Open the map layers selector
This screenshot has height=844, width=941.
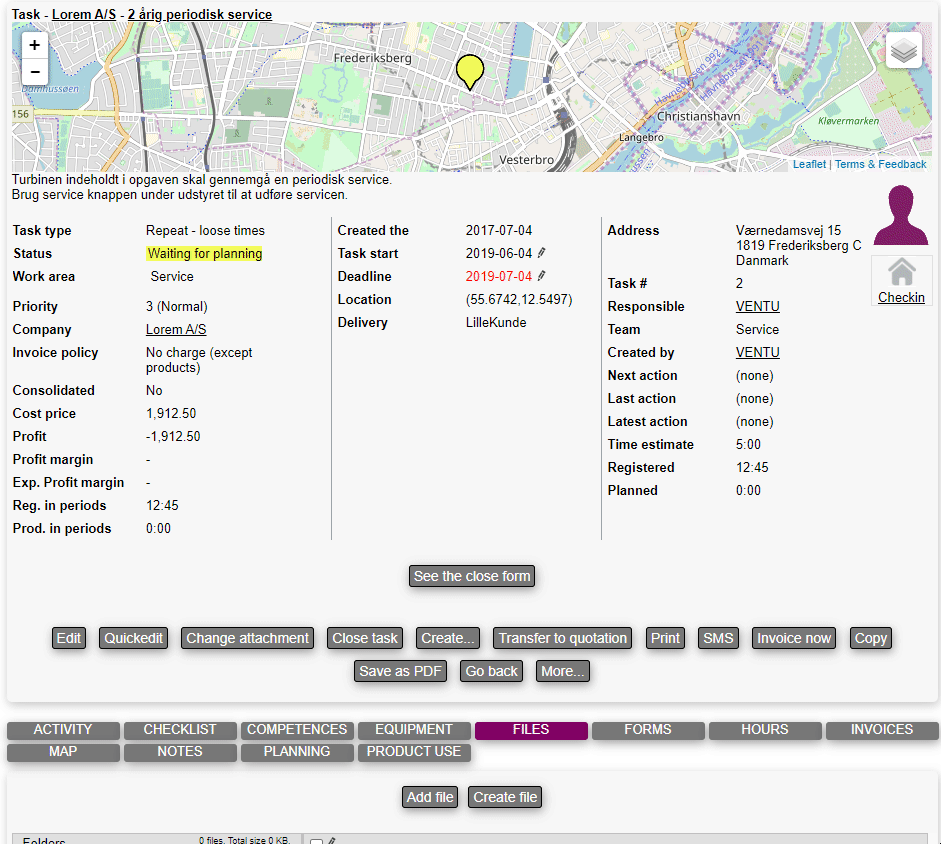(x=903, y=50)
